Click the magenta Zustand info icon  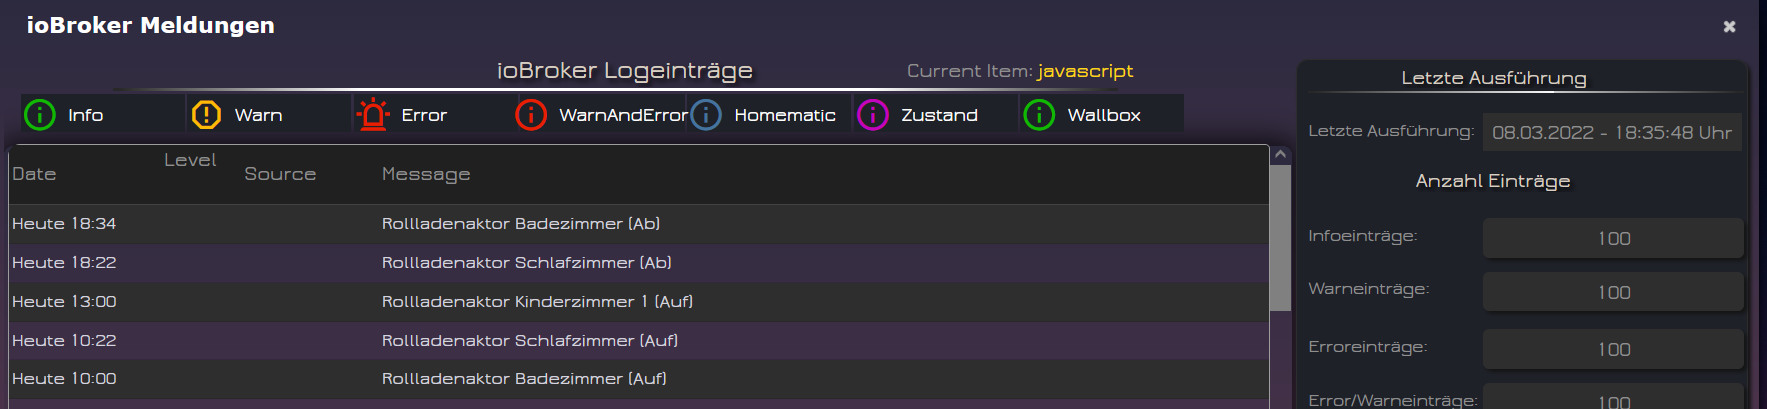tap(873, 115)
